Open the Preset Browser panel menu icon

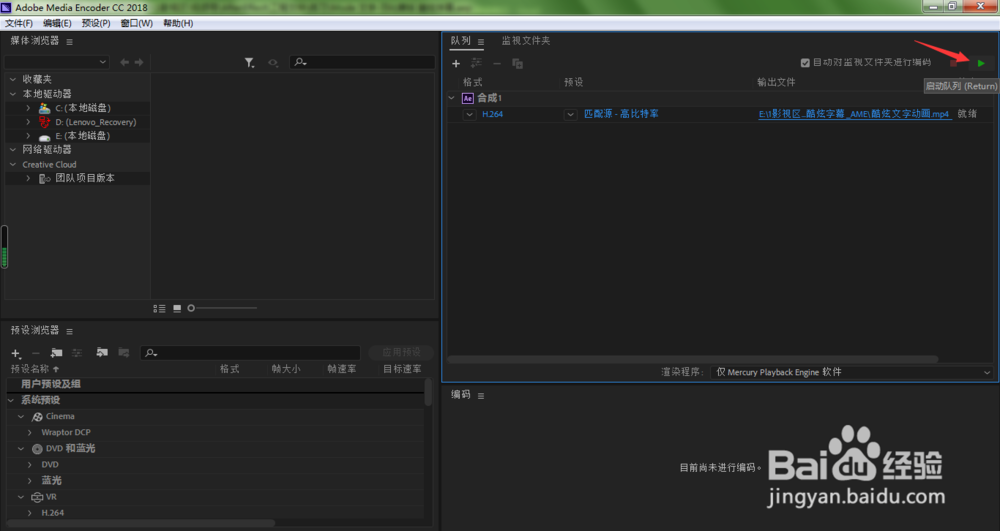(70, 331)
